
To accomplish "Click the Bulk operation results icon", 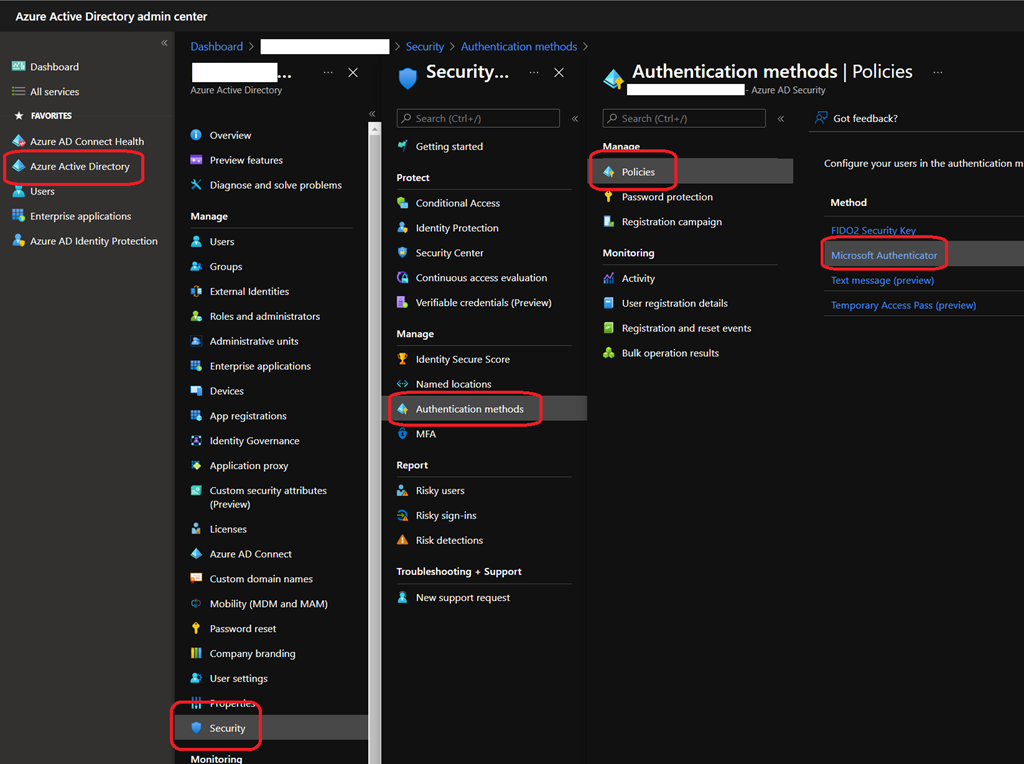I will (x=609, y=353).
